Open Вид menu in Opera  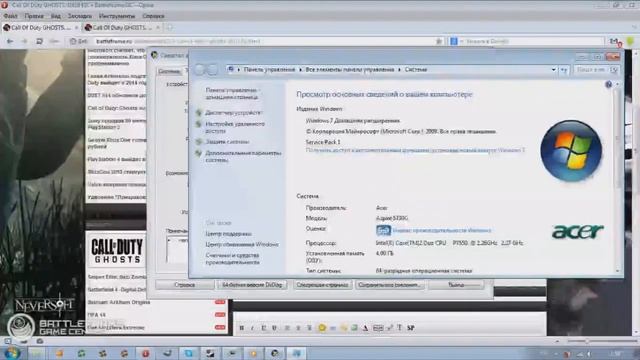pos(56,16)
